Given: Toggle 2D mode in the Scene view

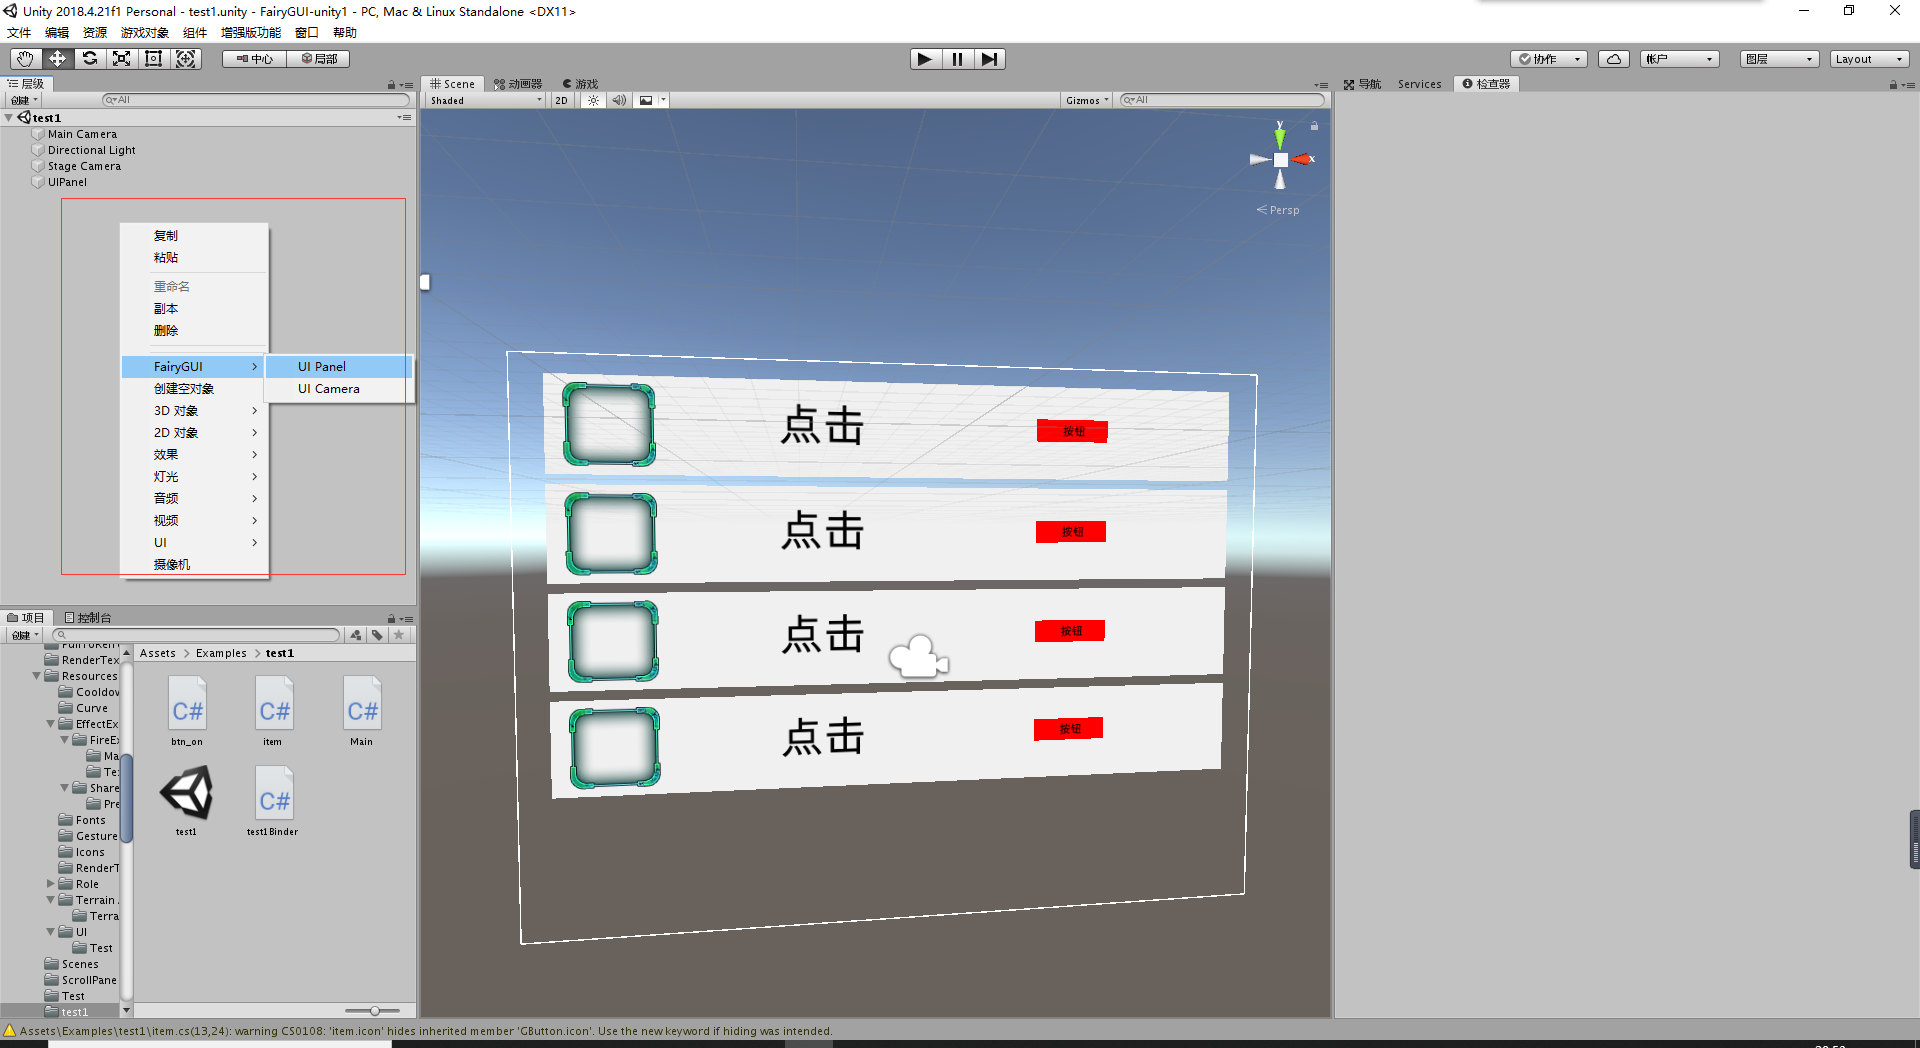Looking at the screenshot, I should tap(562, 100).
